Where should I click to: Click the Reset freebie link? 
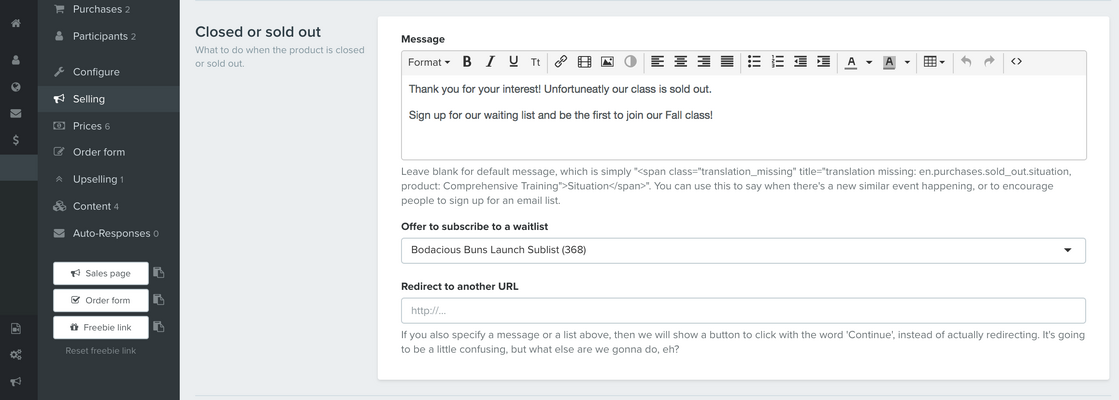click(x=100, y=351)
